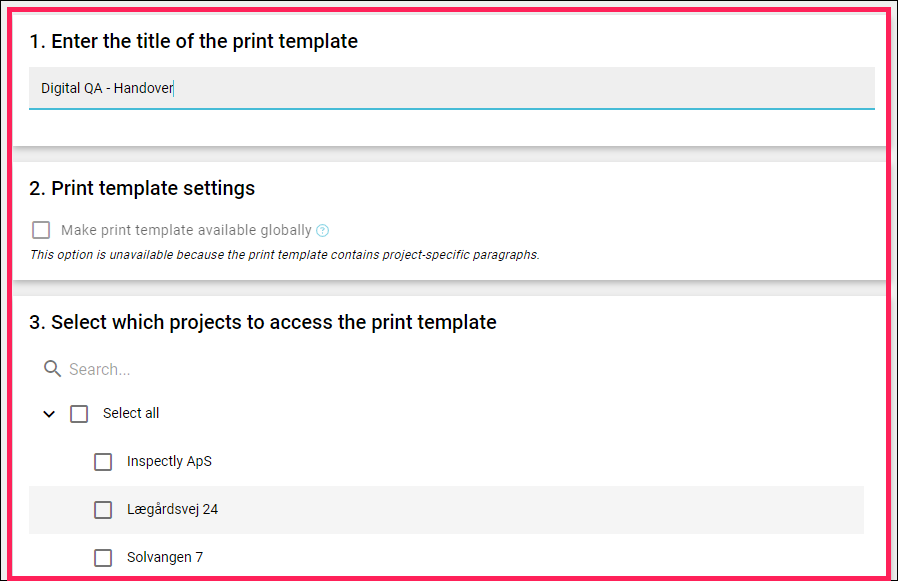Screen dimensions: 898x581
Task: Click the Print template settings heading
Action: click(x=142, y=188)
